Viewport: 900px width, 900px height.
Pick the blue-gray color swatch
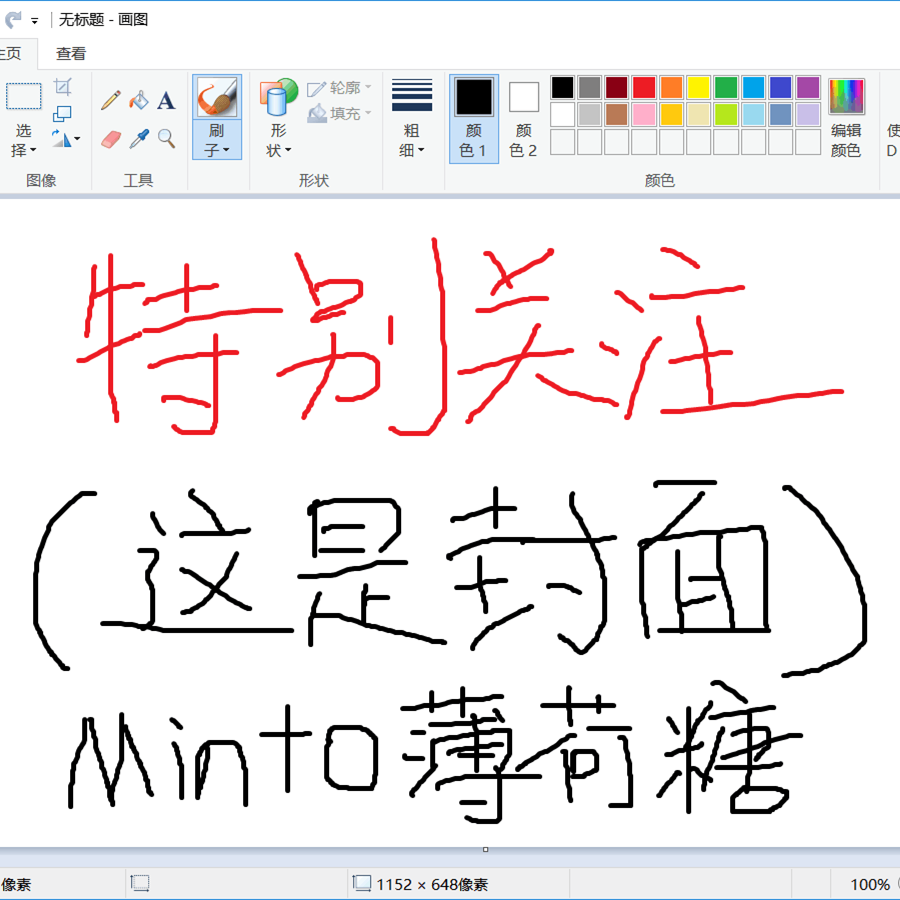tap(781, 115)
